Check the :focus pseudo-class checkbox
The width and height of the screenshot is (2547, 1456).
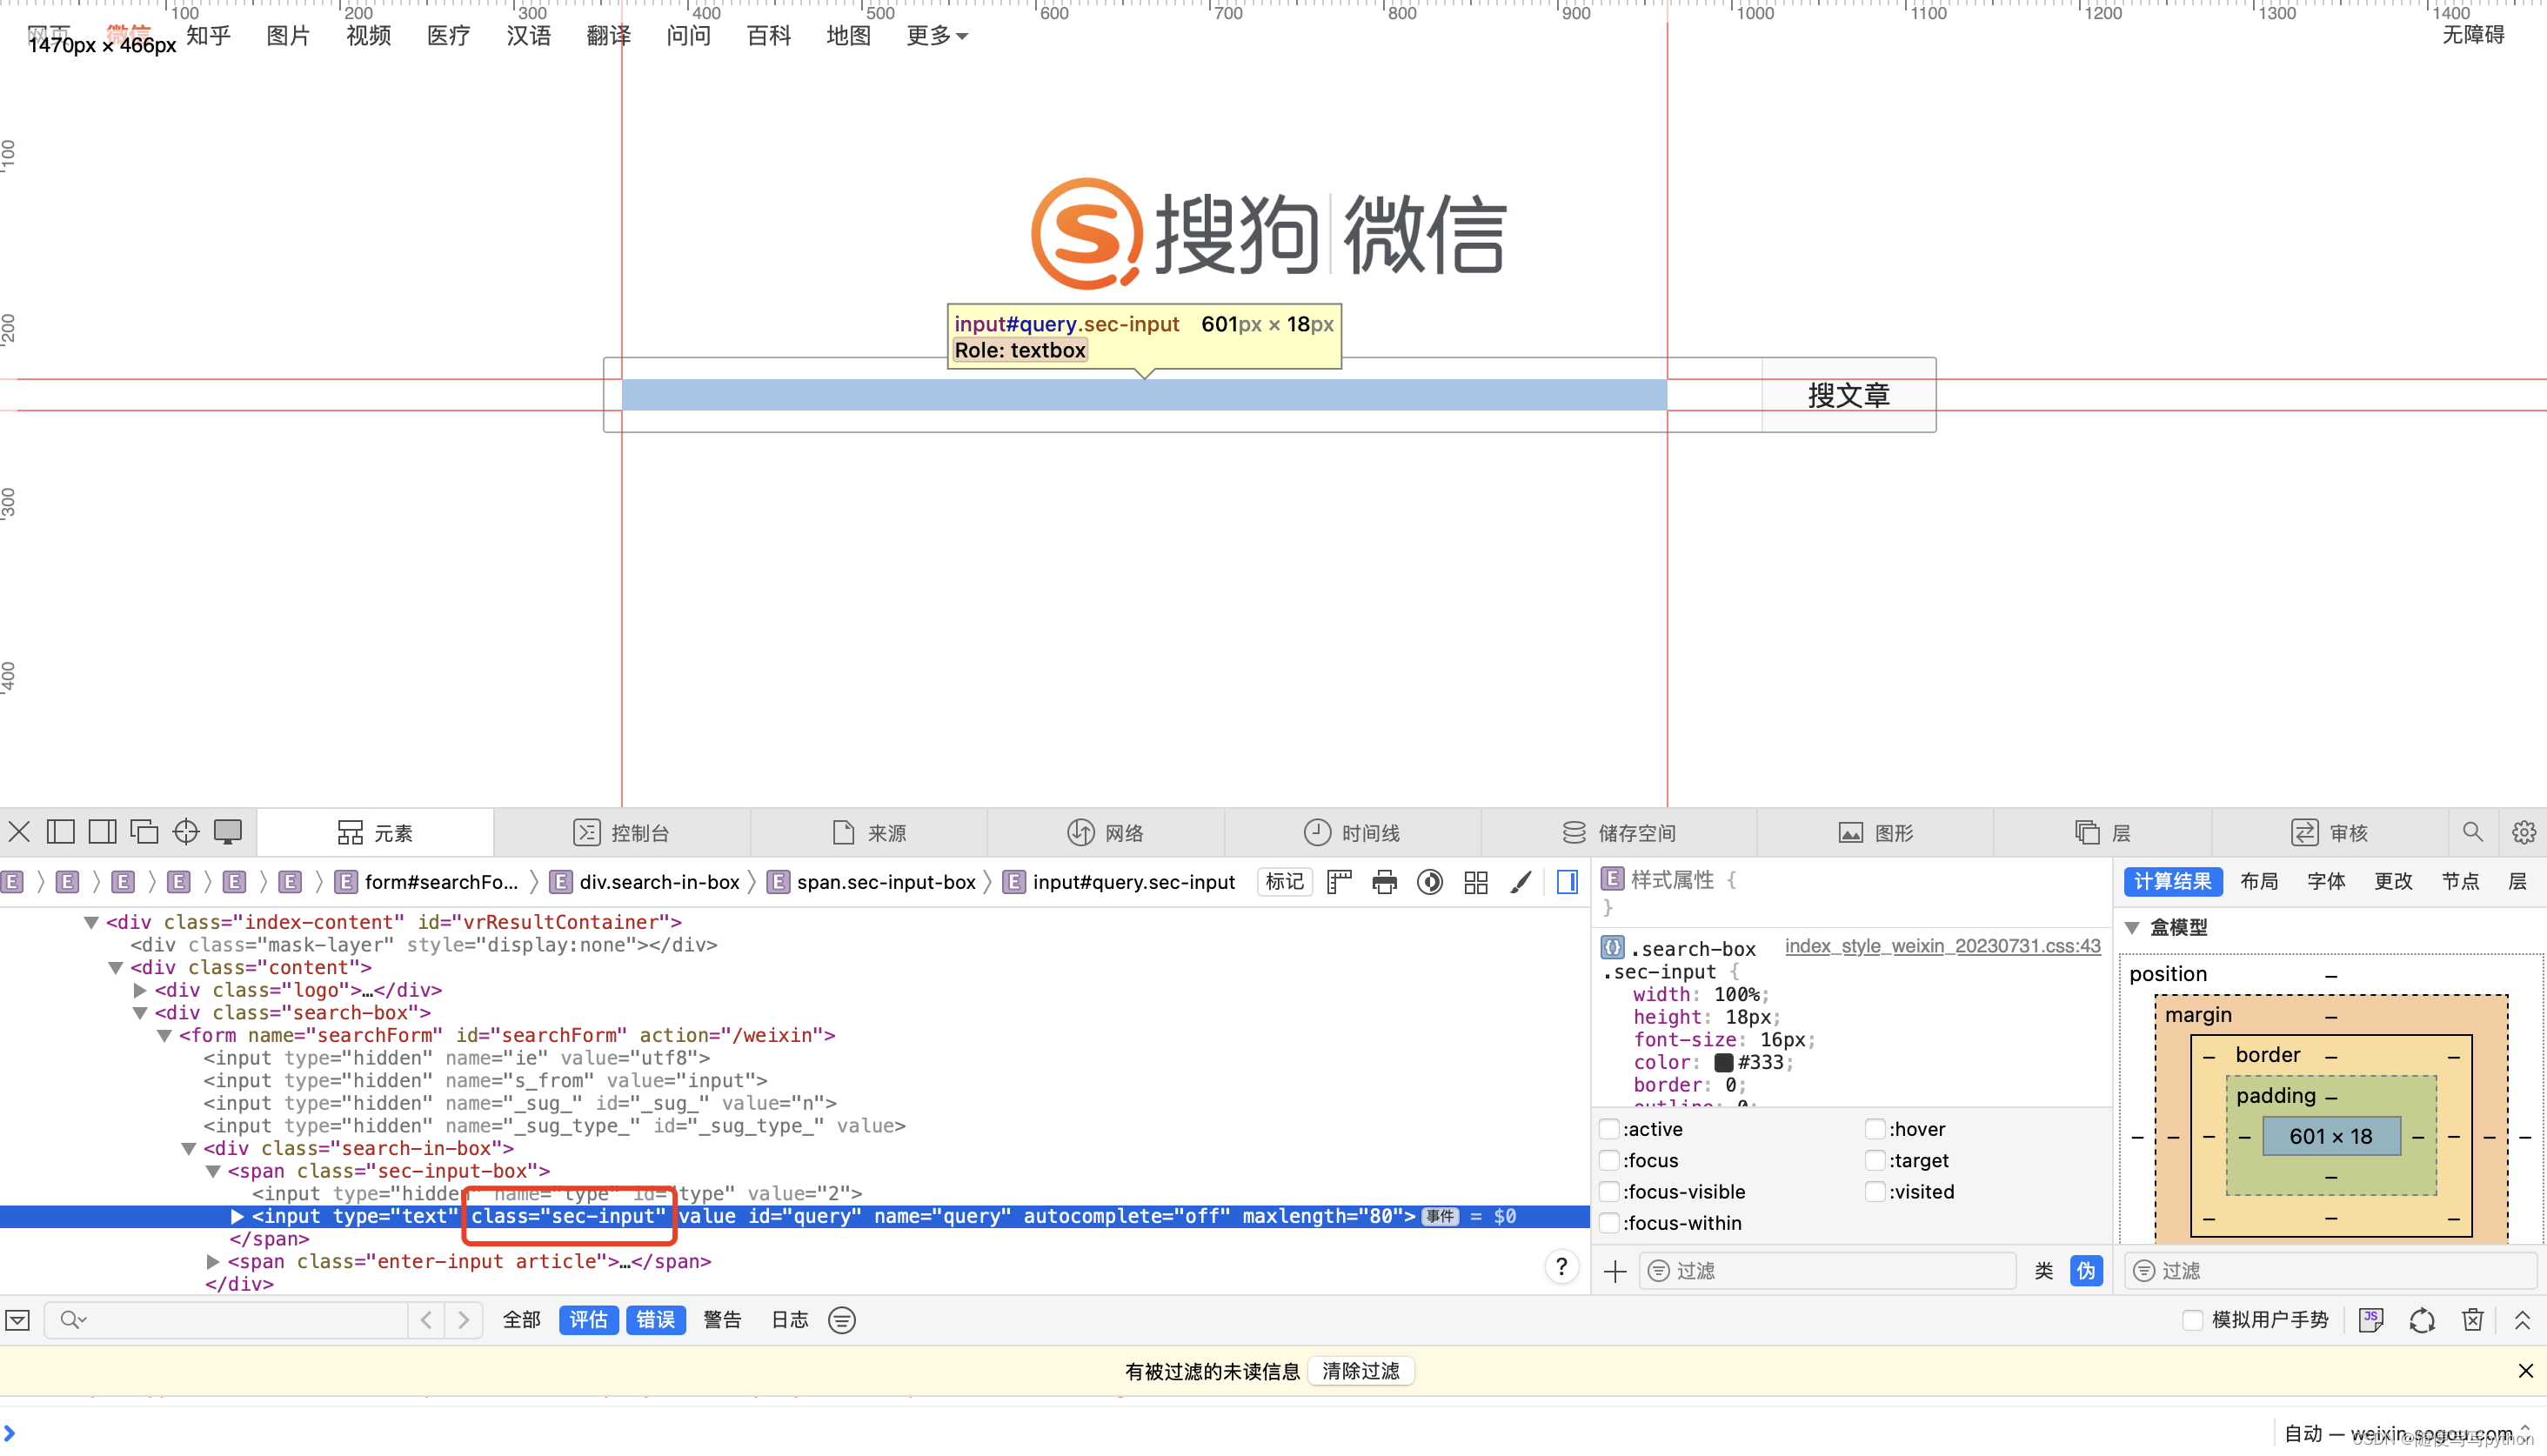(x=1609, y=1160)
